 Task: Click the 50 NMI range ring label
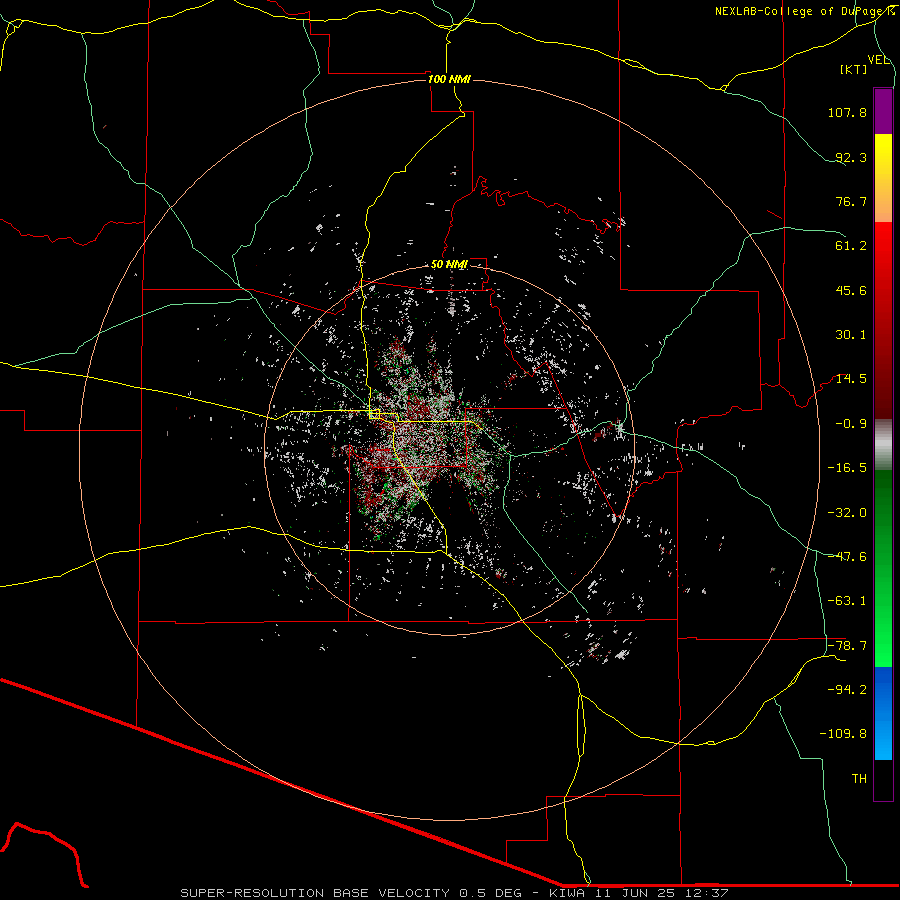point(449,264)
